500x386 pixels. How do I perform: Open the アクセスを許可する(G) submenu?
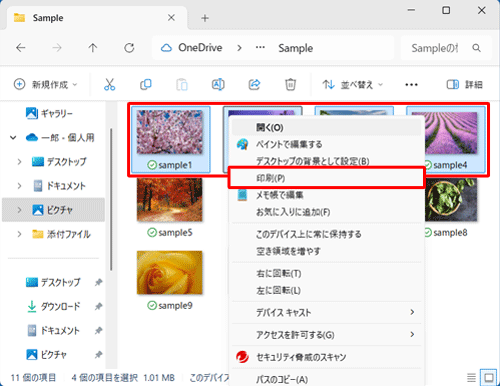tap(327, 335)
